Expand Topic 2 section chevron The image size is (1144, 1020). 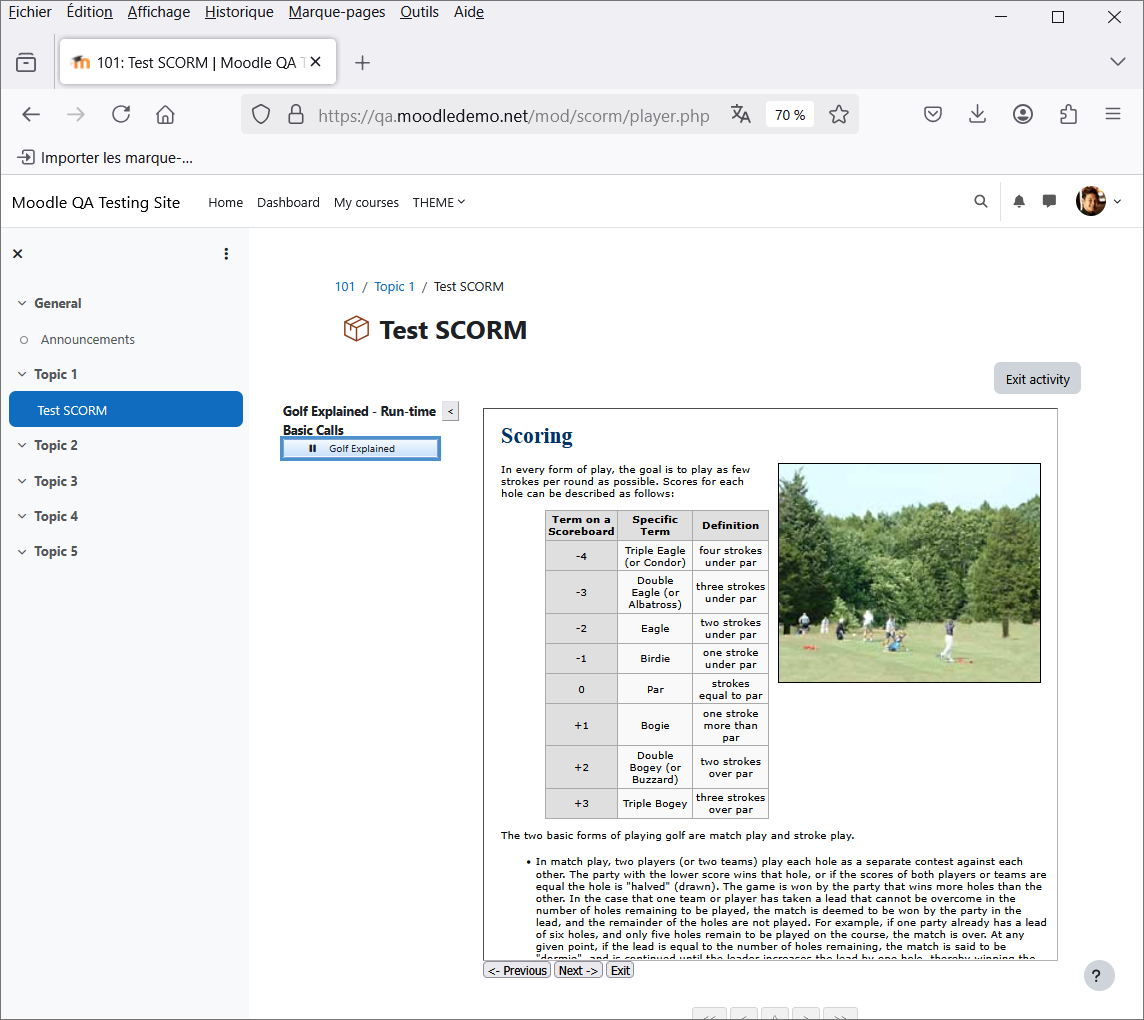[x=22, y=445]
